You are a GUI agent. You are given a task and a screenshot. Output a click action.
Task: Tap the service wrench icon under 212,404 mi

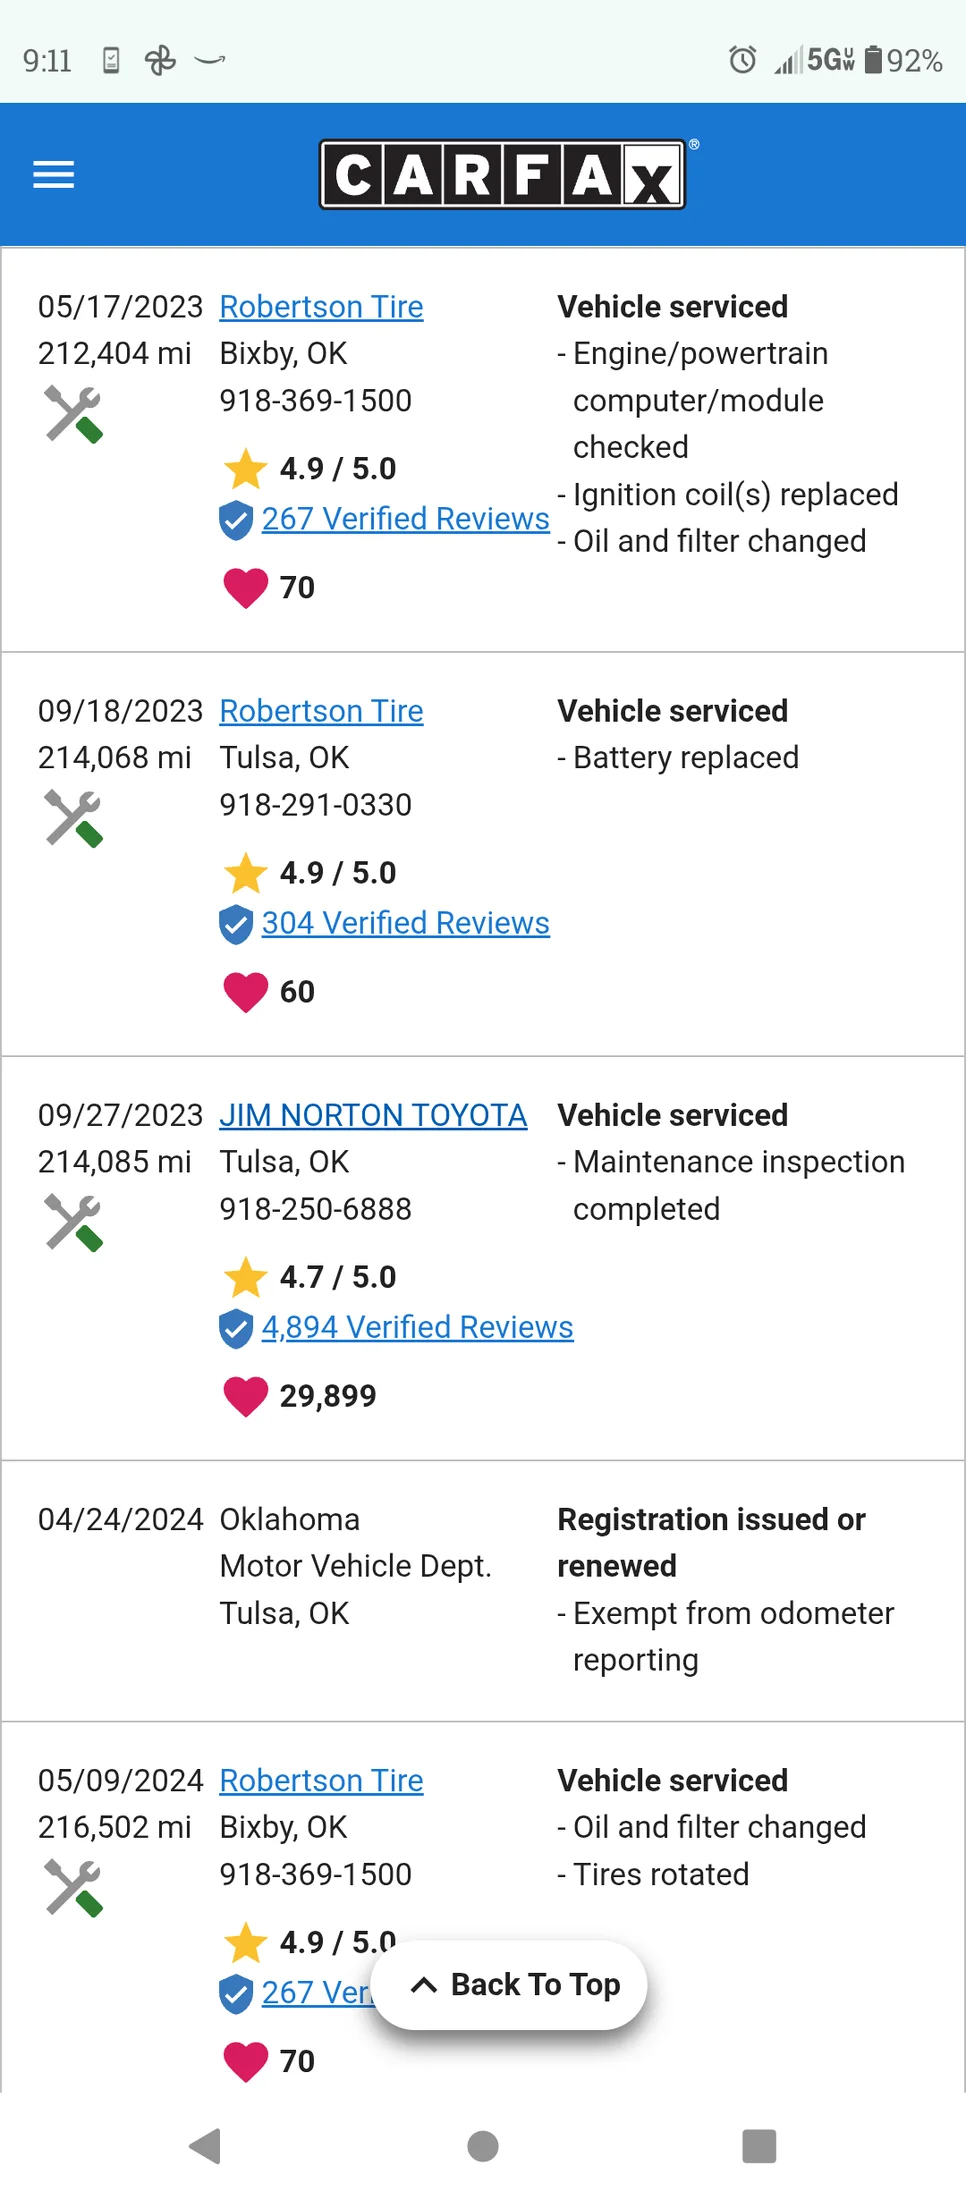coord(74,414)
